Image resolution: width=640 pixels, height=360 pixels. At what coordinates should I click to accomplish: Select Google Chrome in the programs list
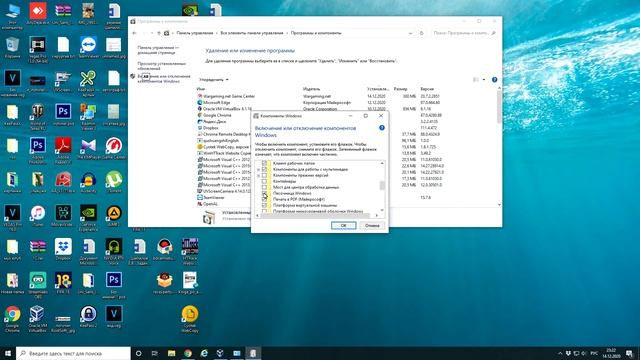(218, 115)
